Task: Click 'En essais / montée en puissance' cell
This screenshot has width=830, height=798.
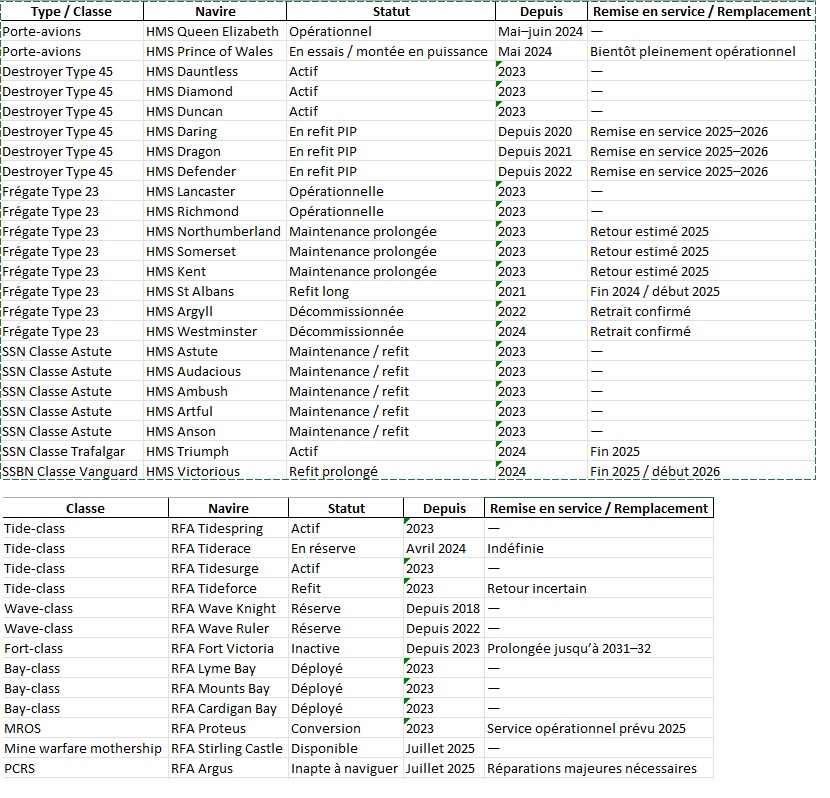Action: (x=391, y=52)
